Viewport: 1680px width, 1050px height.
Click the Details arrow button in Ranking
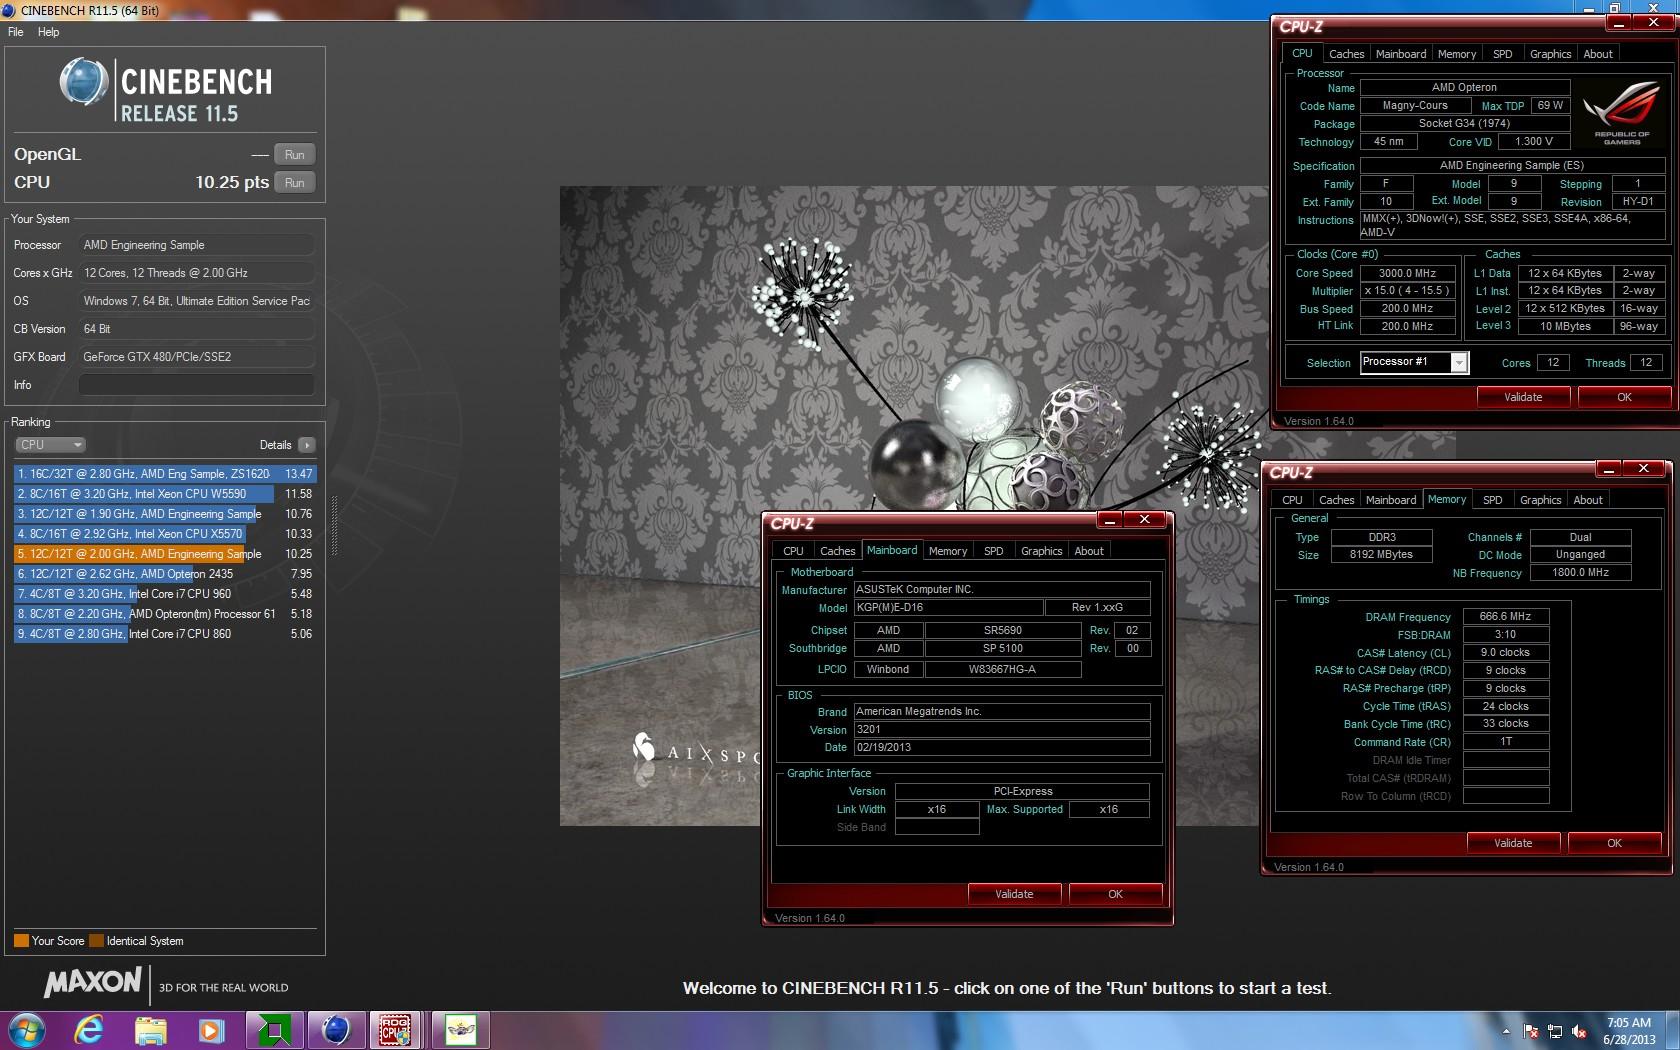pyautogui.click(x=306, y=445)
